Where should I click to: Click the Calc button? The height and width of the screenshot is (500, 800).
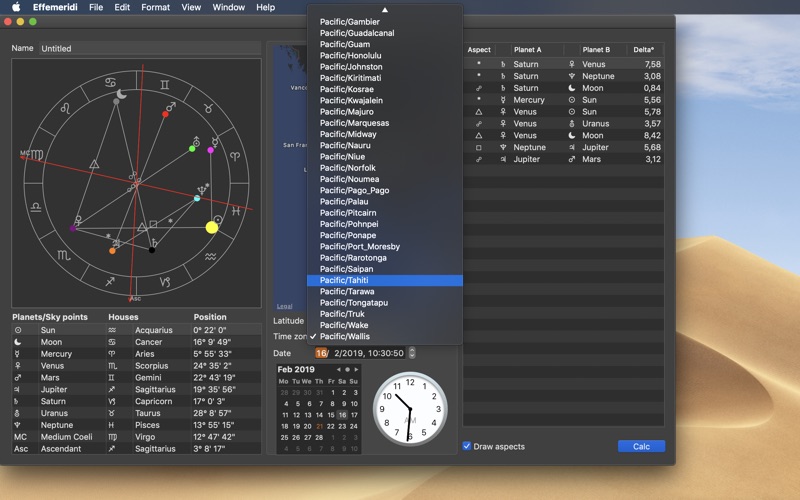coord(641,446)
